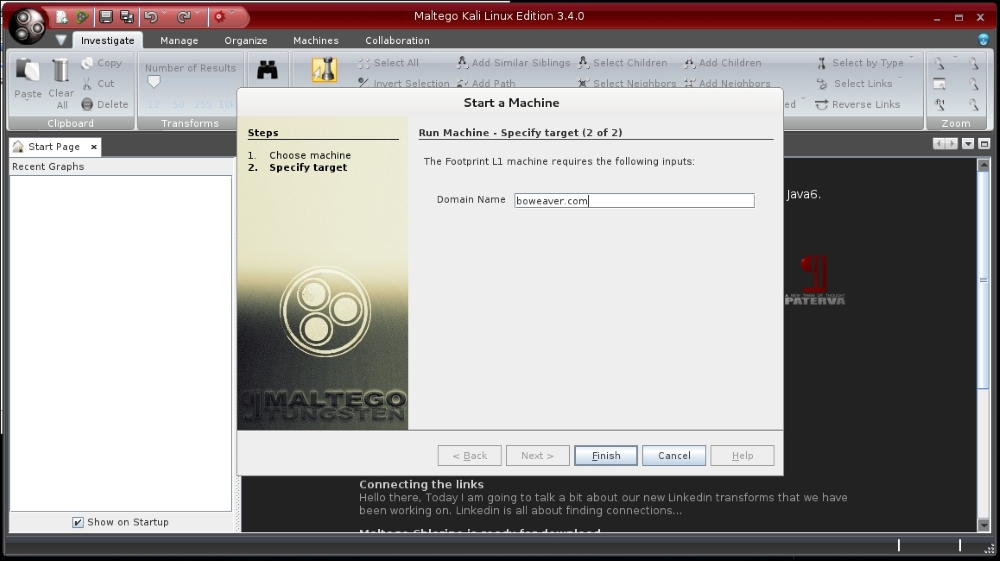Click Select Neighbors in the ribbon
1000x561 pixels.
(627, 84)
